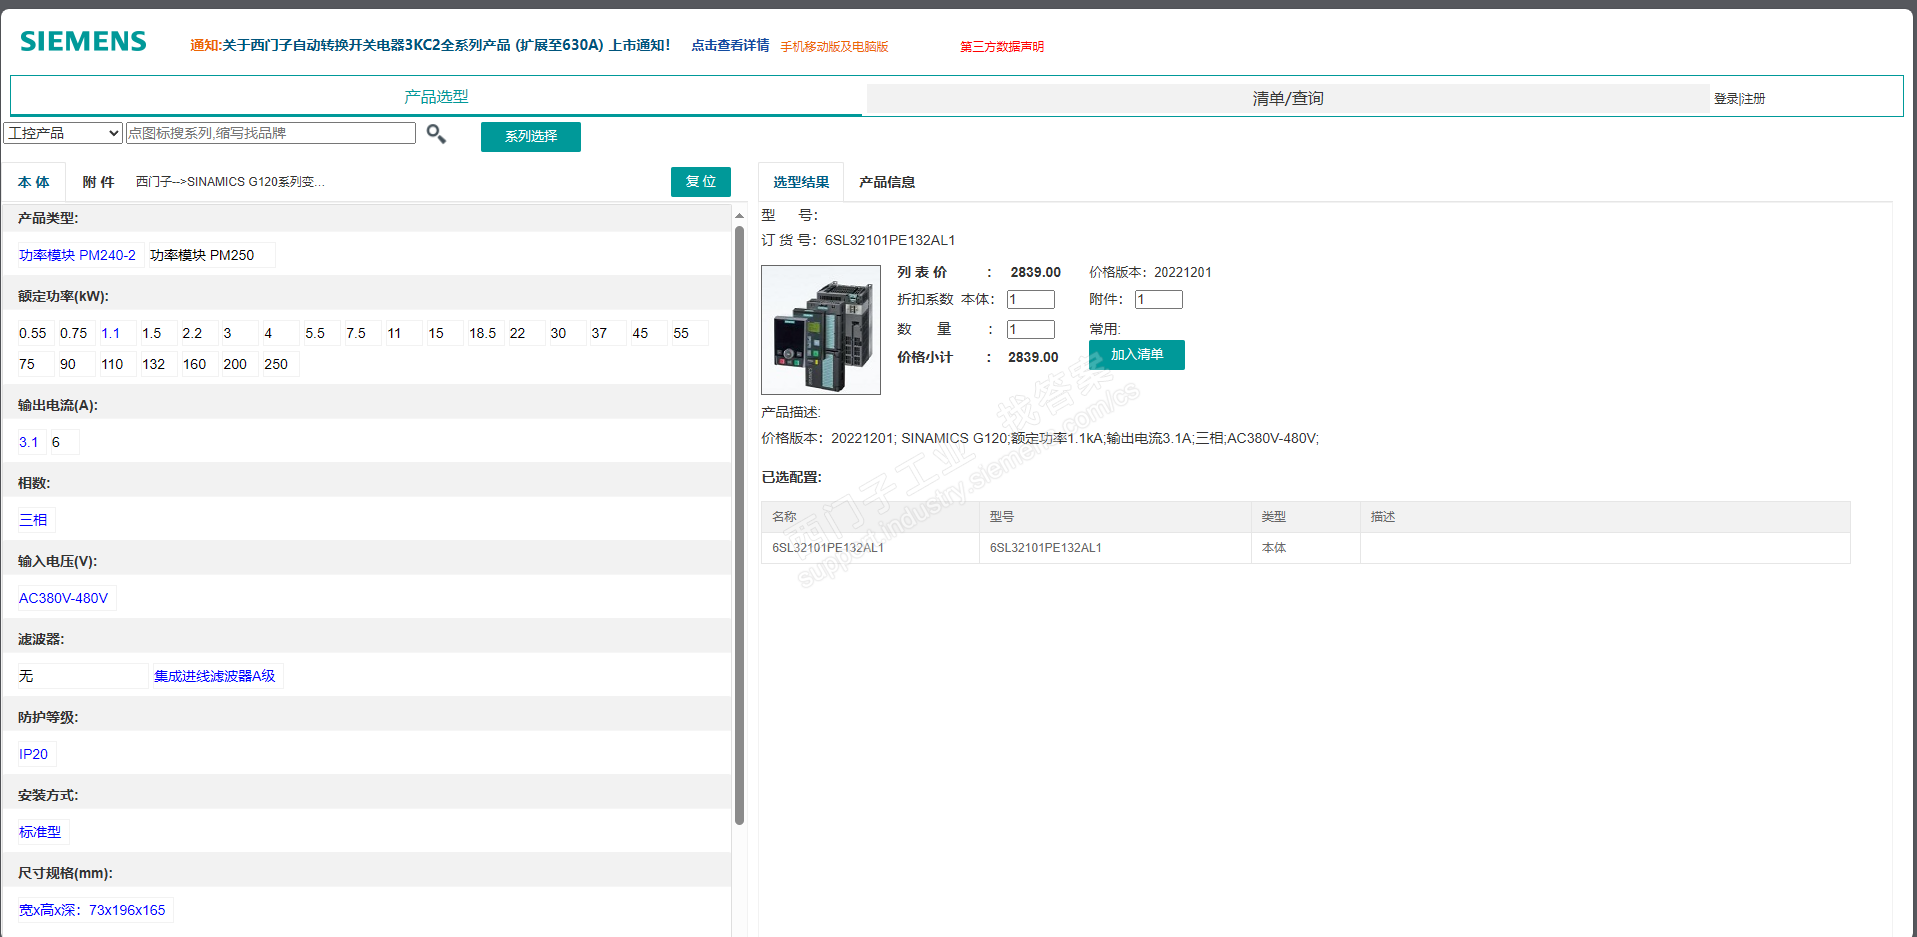Click 6SL32101PE132AL1 in the 型号 column
1917x937 pixels.
pyautogui.click(x=1046, y=548)
